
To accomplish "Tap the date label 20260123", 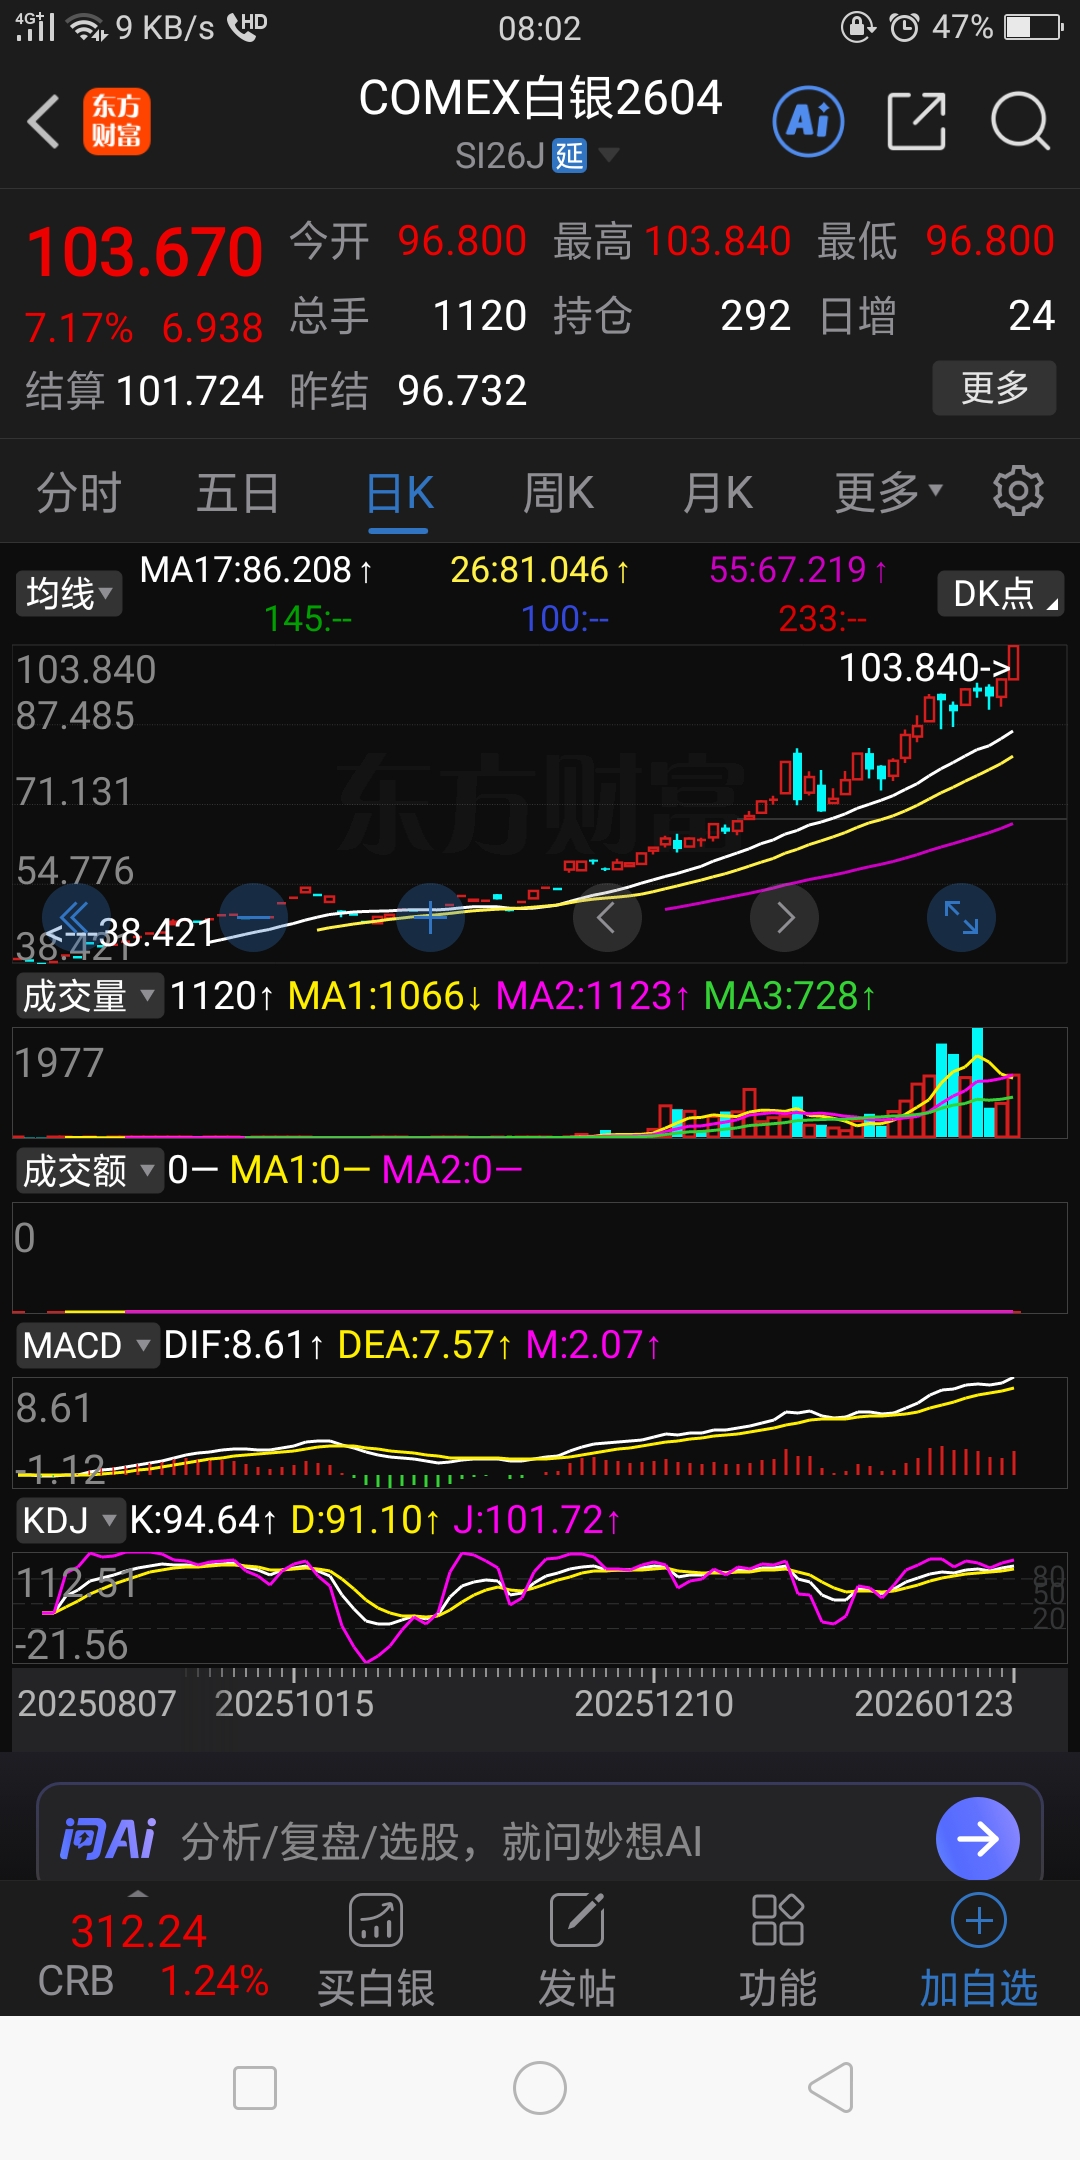I will [933, 1703].
